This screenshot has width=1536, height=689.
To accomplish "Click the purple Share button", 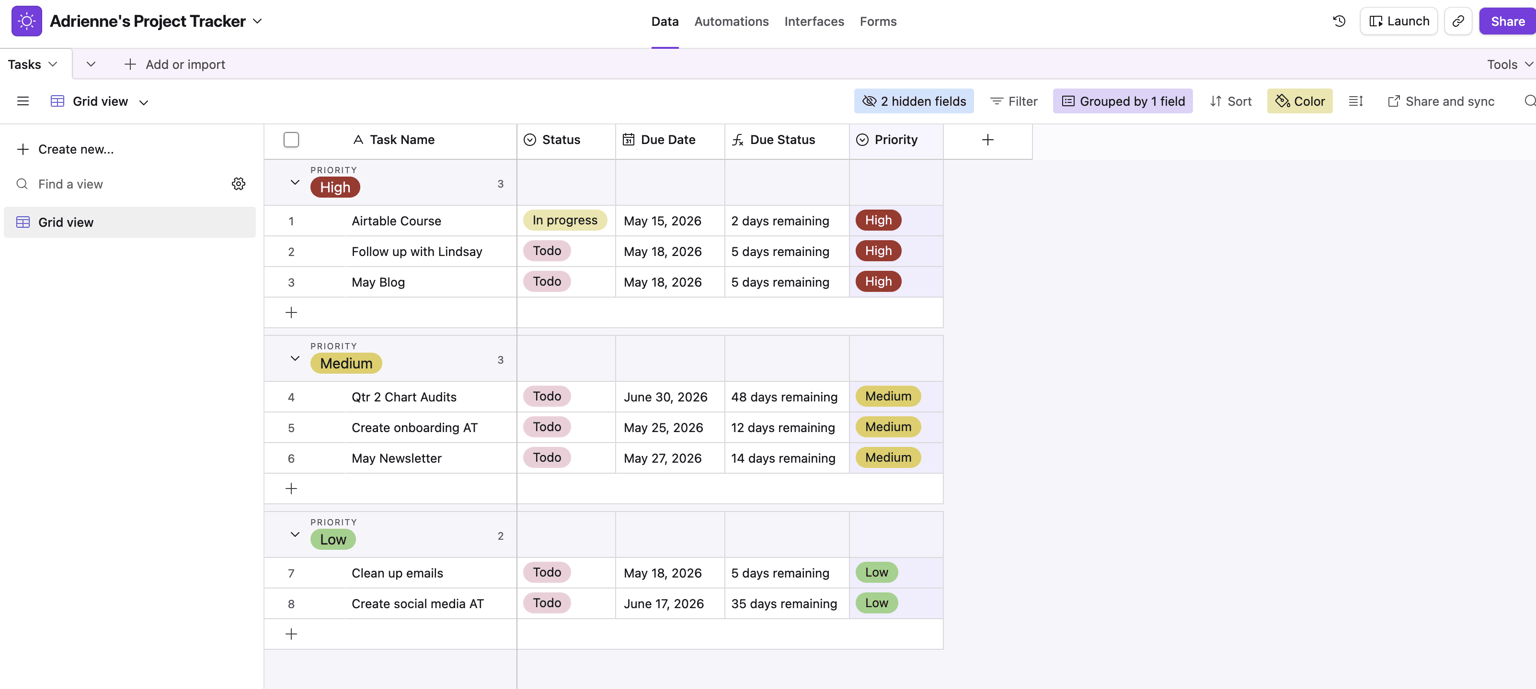I will [1507, 21].
